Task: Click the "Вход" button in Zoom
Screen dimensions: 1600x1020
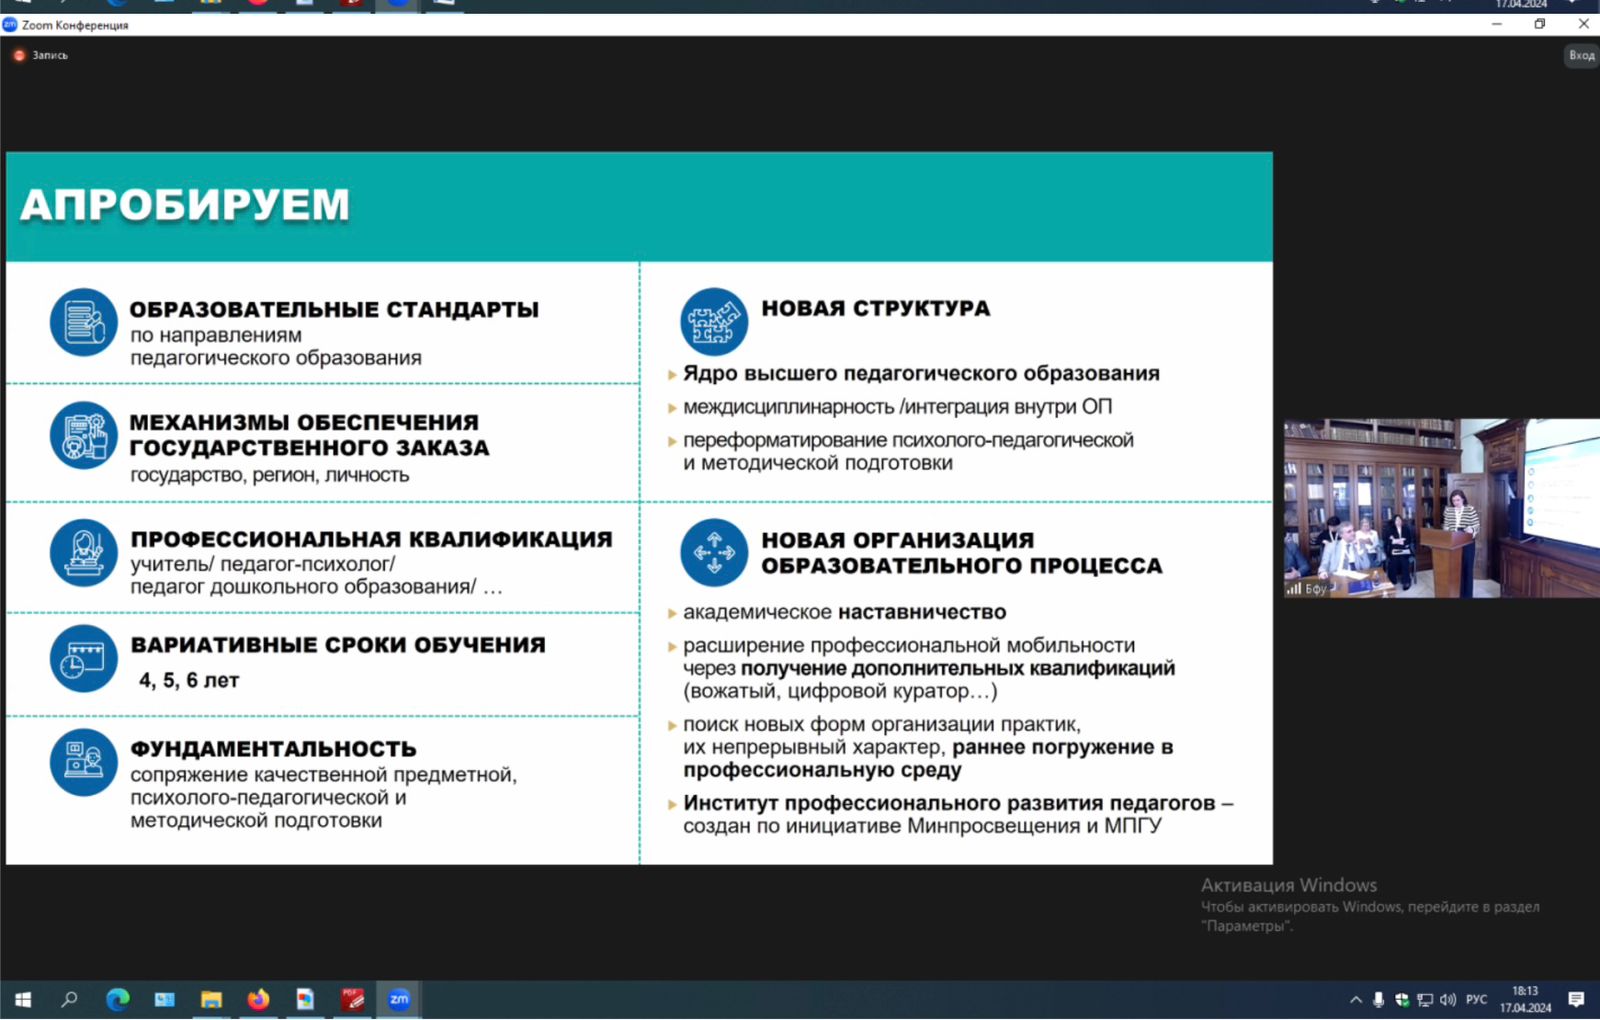Action: click(1581, 56)
